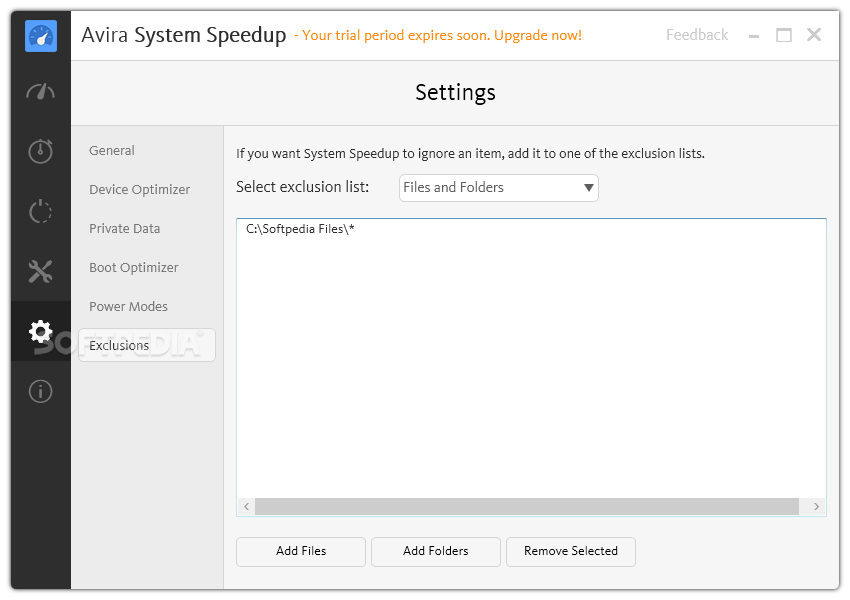
Task: Click the Remove Selected button
Action: 571,552
